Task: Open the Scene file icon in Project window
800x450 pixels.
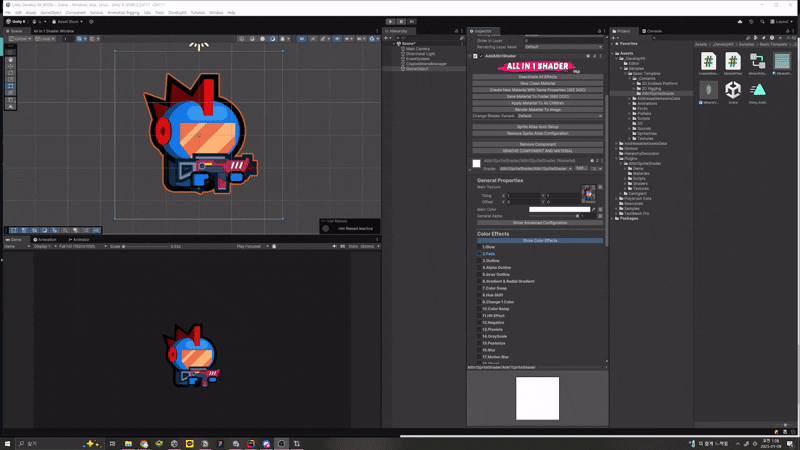Action: point(733,91)
